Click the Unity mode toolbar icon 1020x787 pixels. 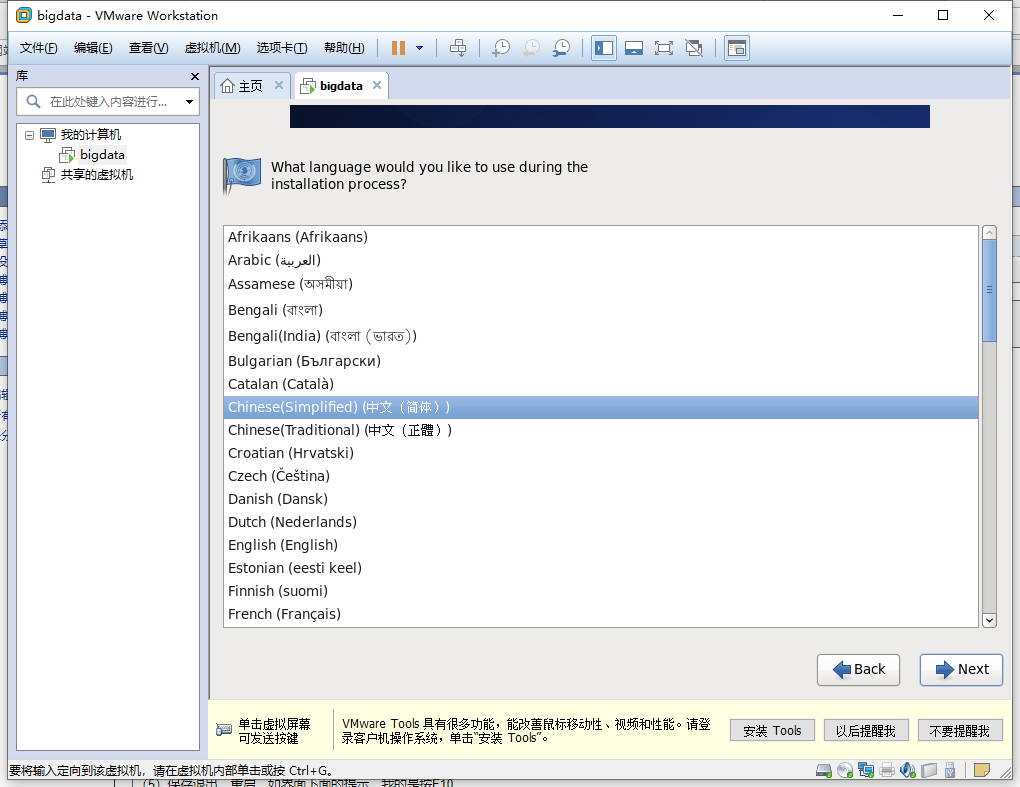click(x=694, y=47)
